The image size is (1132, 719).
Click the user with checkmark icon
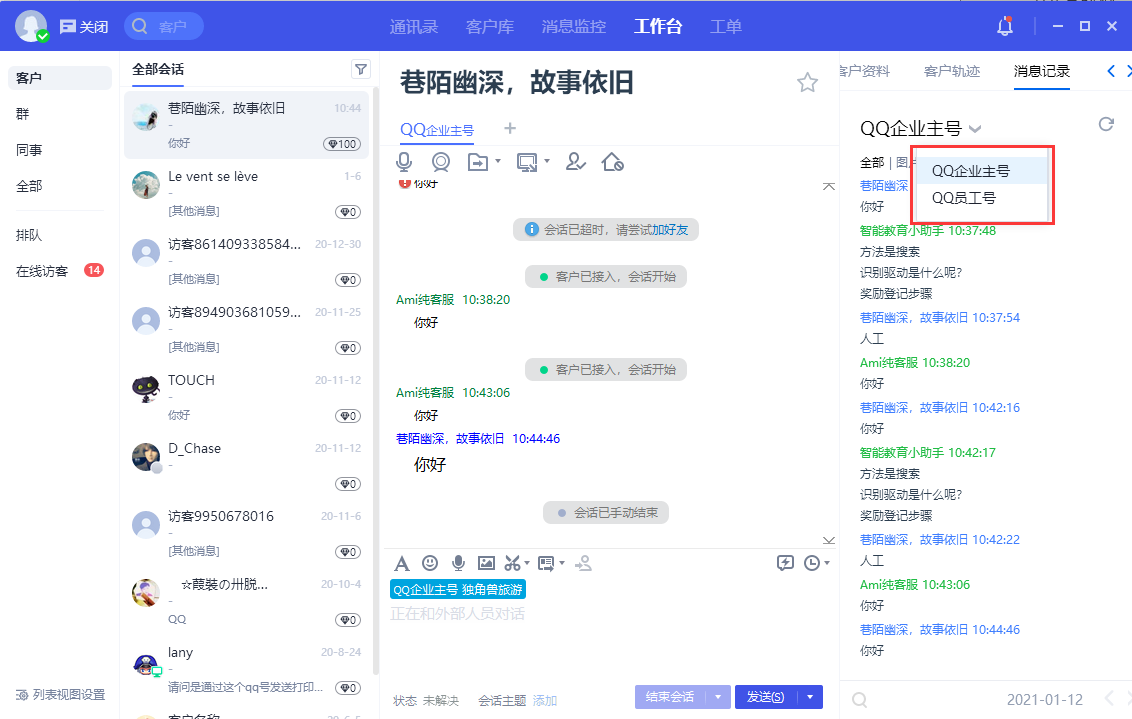pyautogui.click(x=575, y=162)
